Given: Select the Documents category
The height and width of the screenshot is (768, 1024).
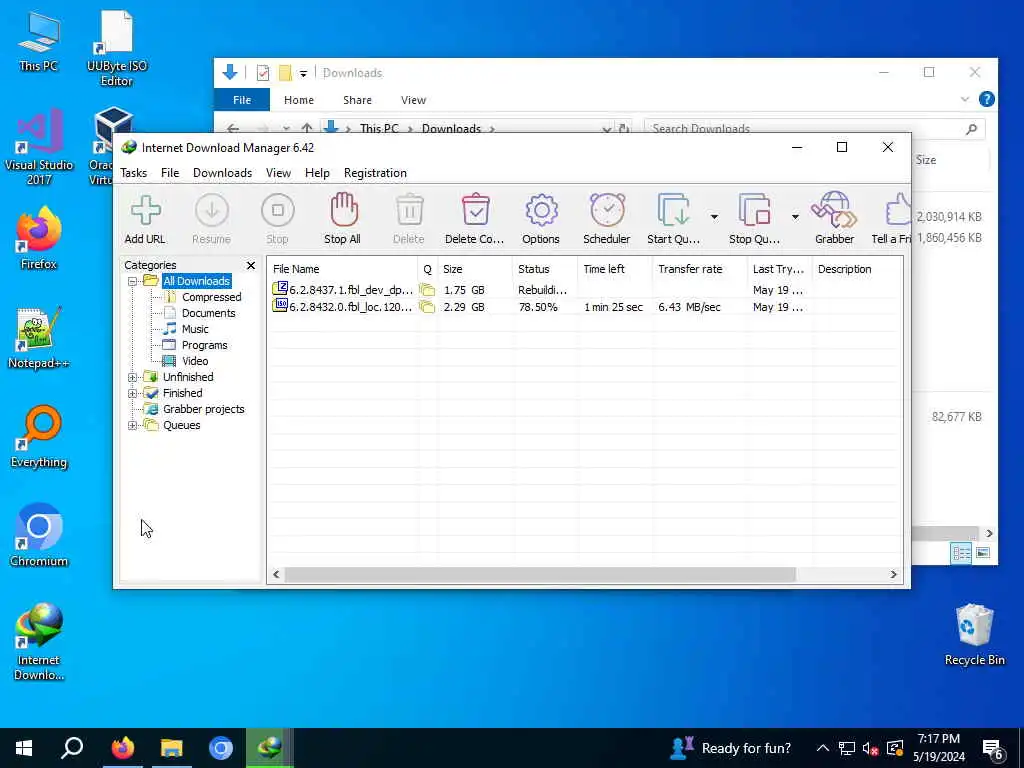Looking at the screenshot, I should (x=208, y=313).
